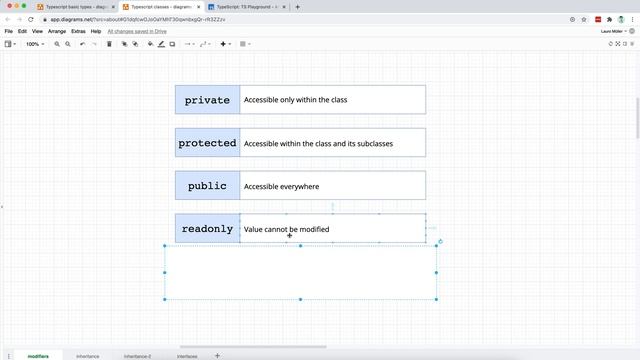This screenshot has height=360, width=640.
Task: Add a new page with plus button
Action: tap(217, 356)
